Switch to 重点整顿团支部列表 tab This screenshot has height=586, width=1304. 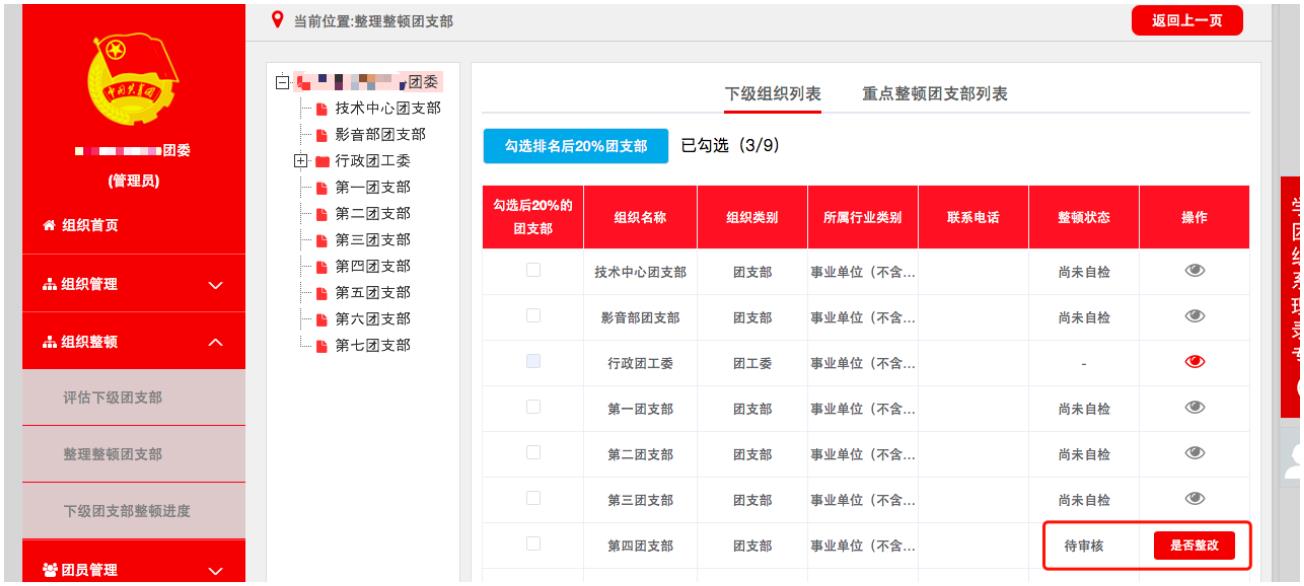point(934,94)
